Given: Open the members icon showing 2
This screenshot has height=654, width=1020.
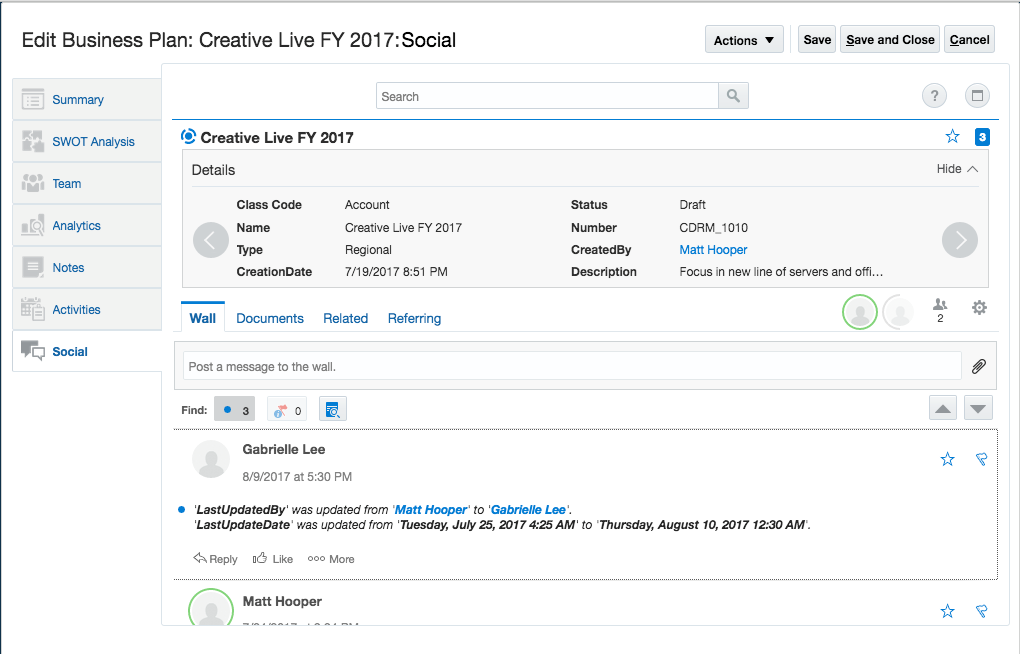Looking at the screenshot, I should (940, 310).
